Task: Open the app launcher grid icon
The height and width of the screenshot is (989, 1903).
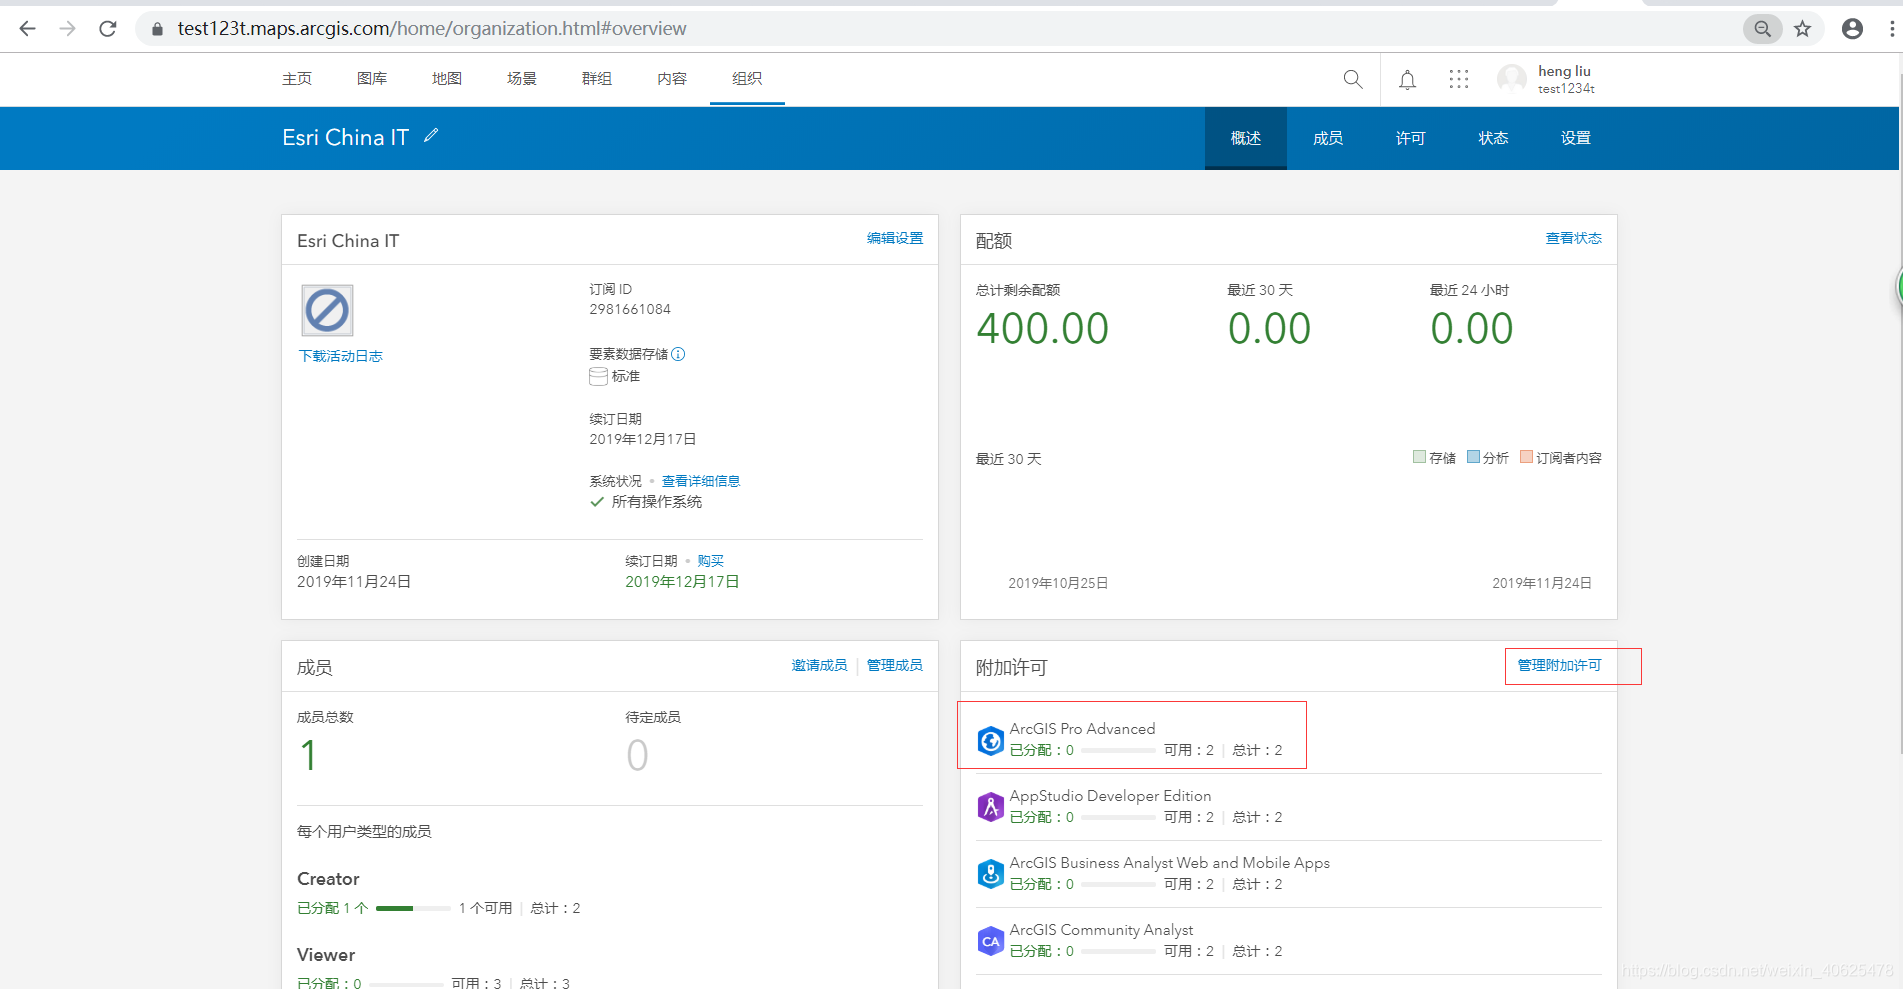Action: click(x=1459, y=79)
